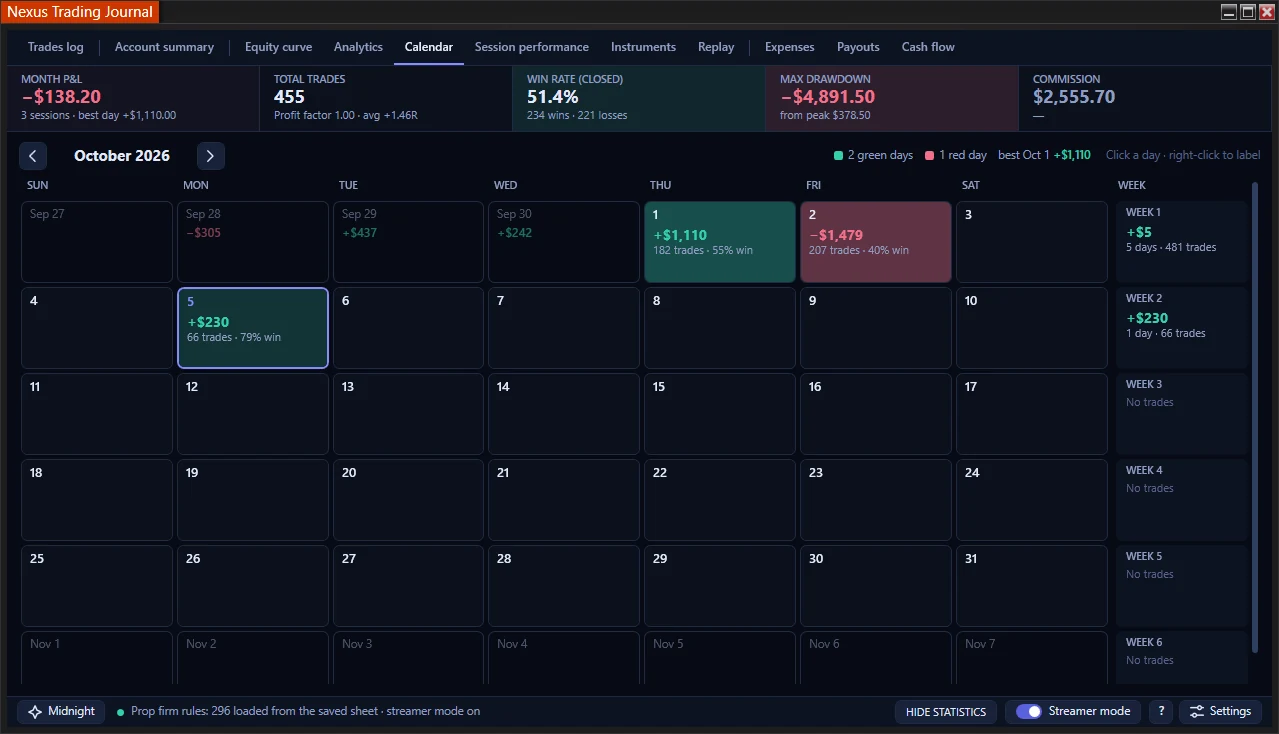Switch to the Cash flow tab
The height and width of the screenshot is (734, 1279).
(928, 47)
